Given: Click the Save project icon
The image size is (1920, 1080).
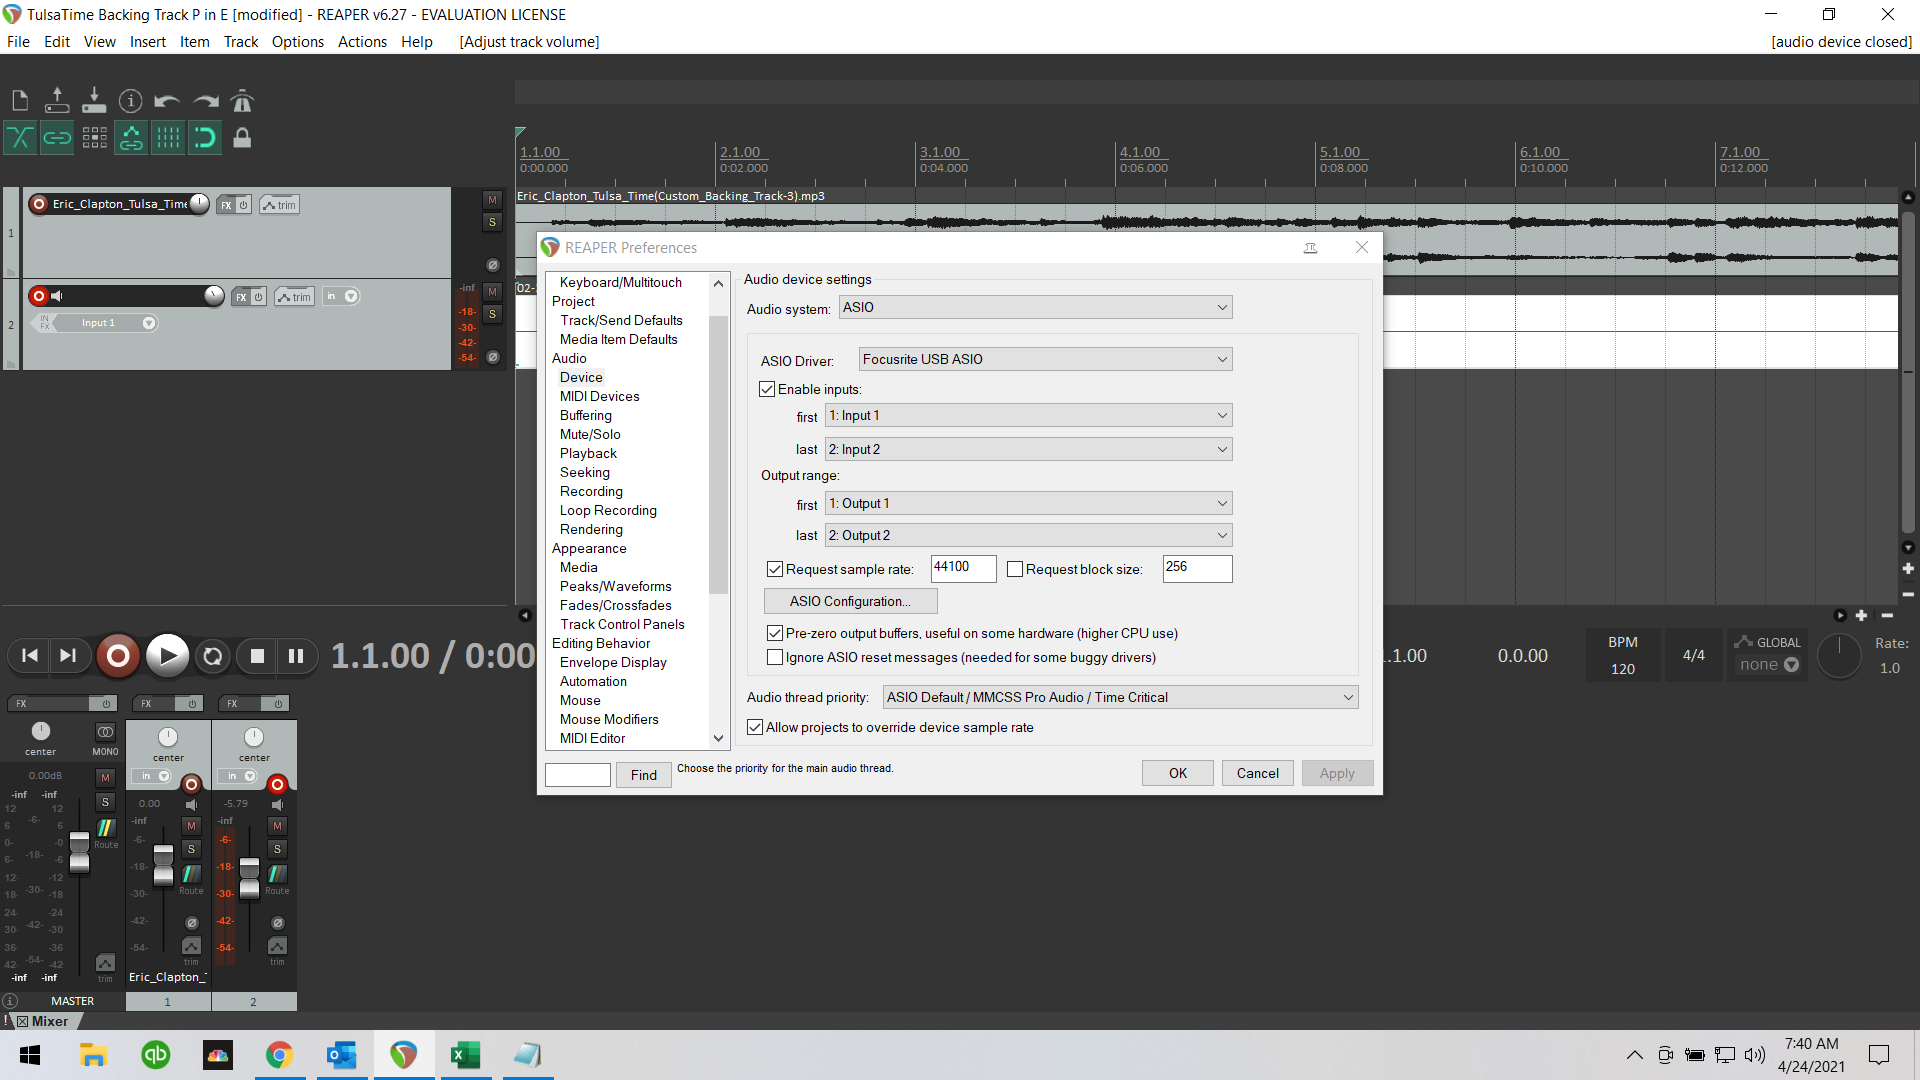Looking at the screenshot, I should [94, 100].
